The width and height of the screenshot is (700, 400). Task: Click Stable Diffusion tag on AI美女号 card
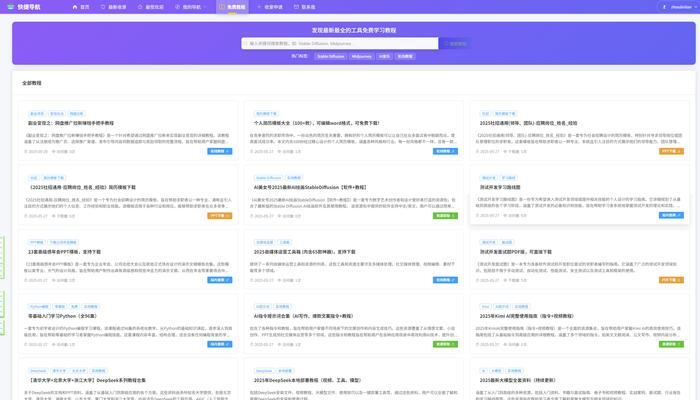coord(268,178)
